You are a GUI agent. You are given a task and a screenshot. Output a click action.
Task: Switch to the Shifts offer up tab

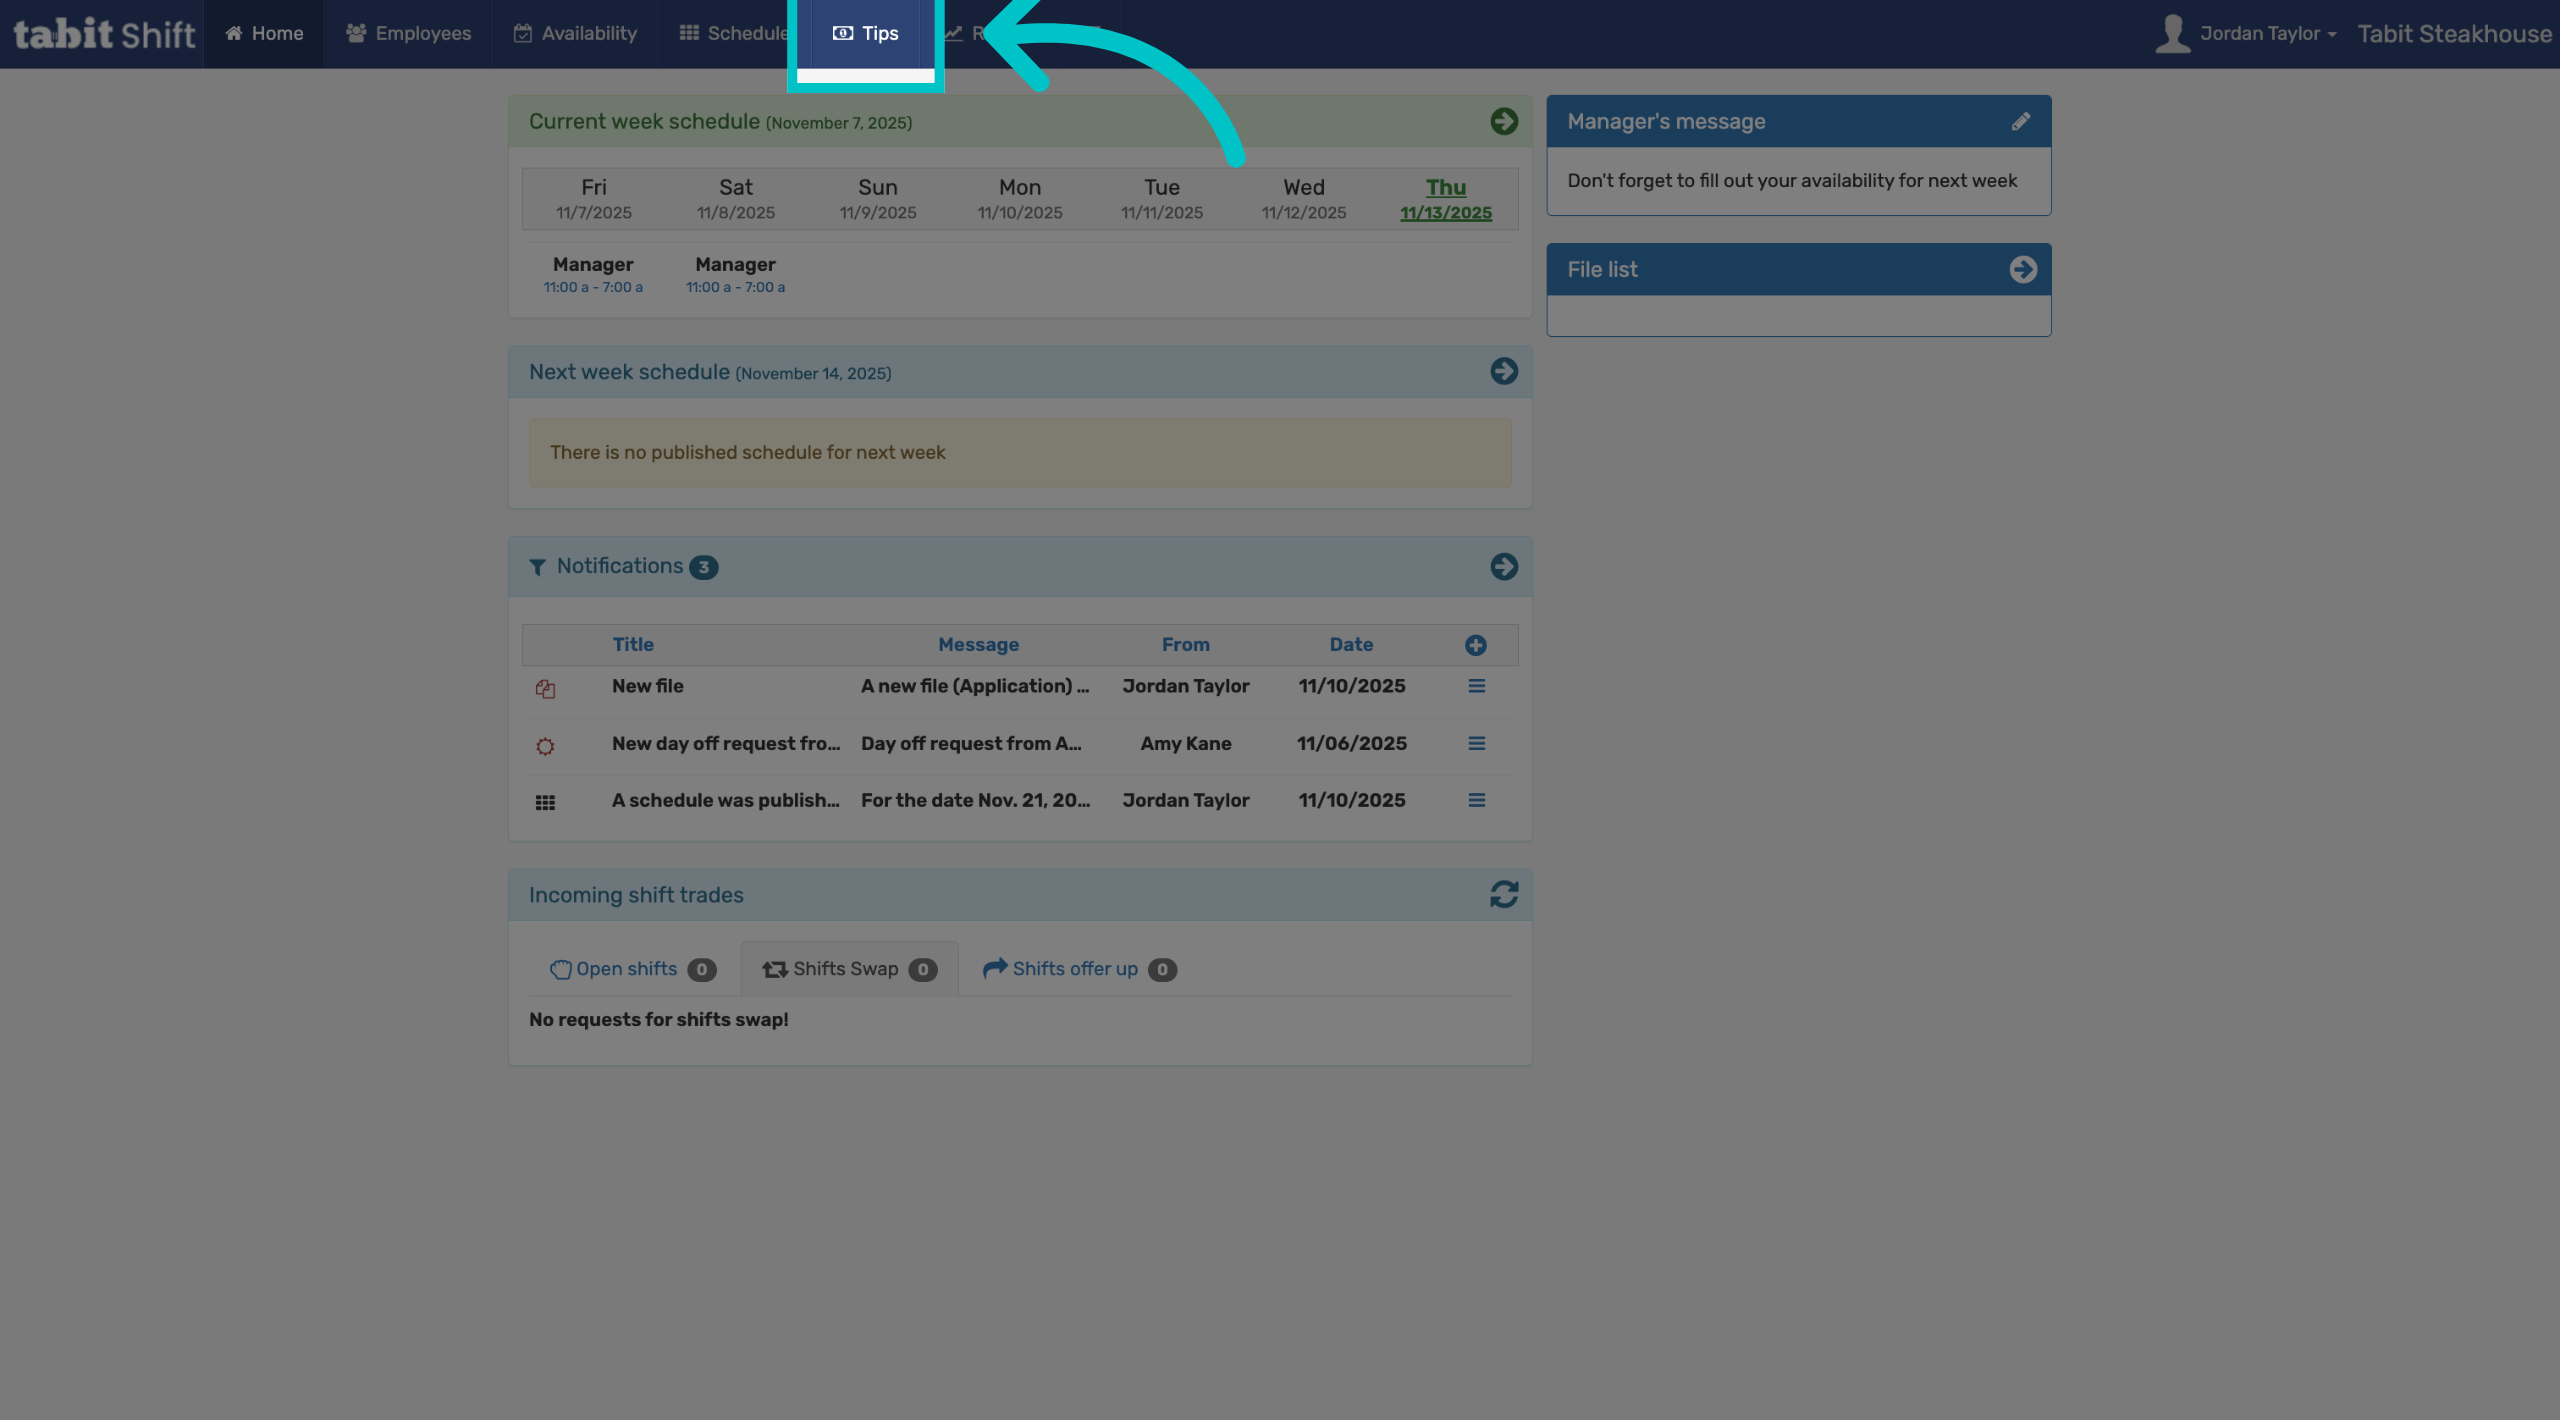(x=1079, y=969)
